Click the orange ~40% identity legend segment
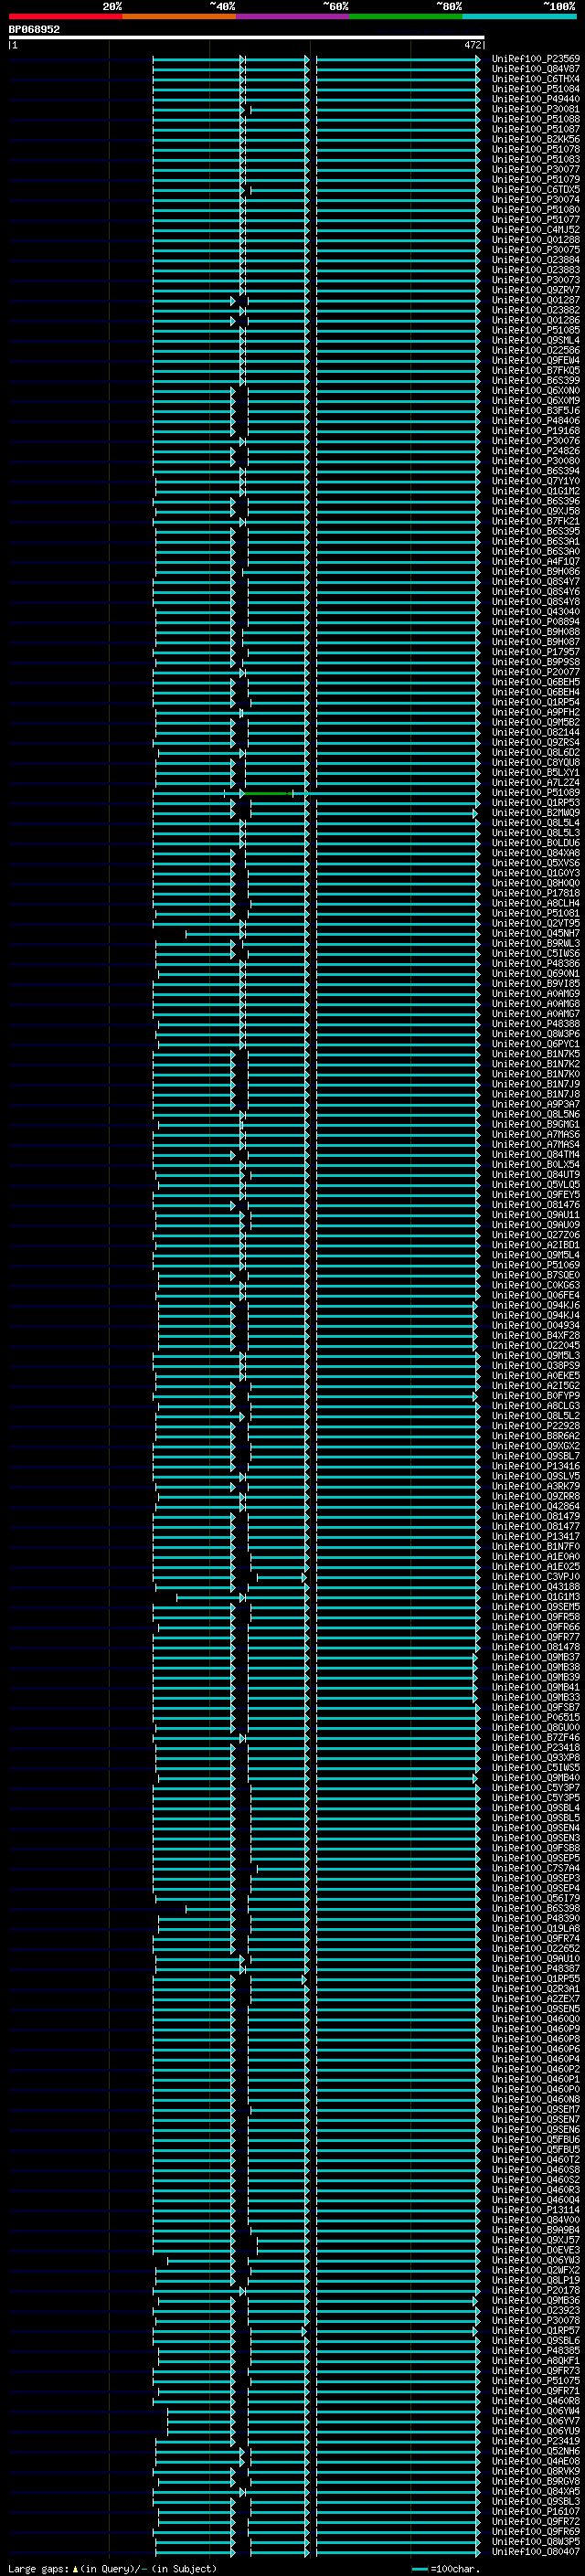This screenshot has height=2576, width=585. tap(179, 16)
